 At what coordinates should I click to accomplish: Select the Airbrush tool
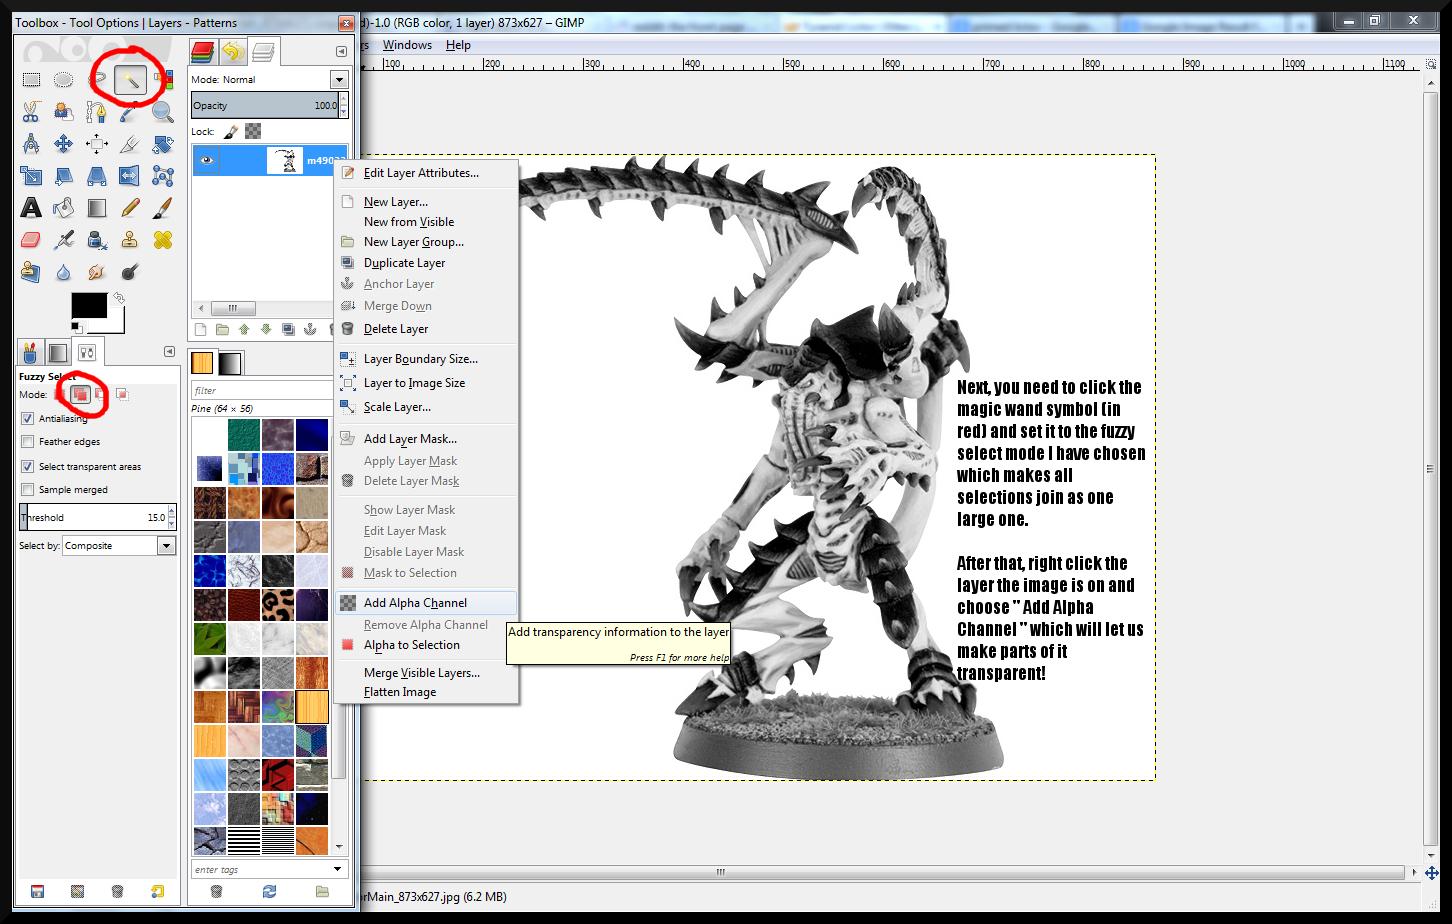(64, 240)
